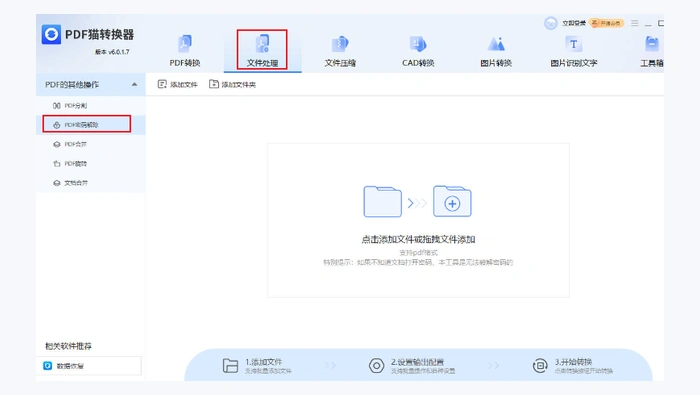Click the user avatar icon
This screenshot has width=700, height=395.
550,23
